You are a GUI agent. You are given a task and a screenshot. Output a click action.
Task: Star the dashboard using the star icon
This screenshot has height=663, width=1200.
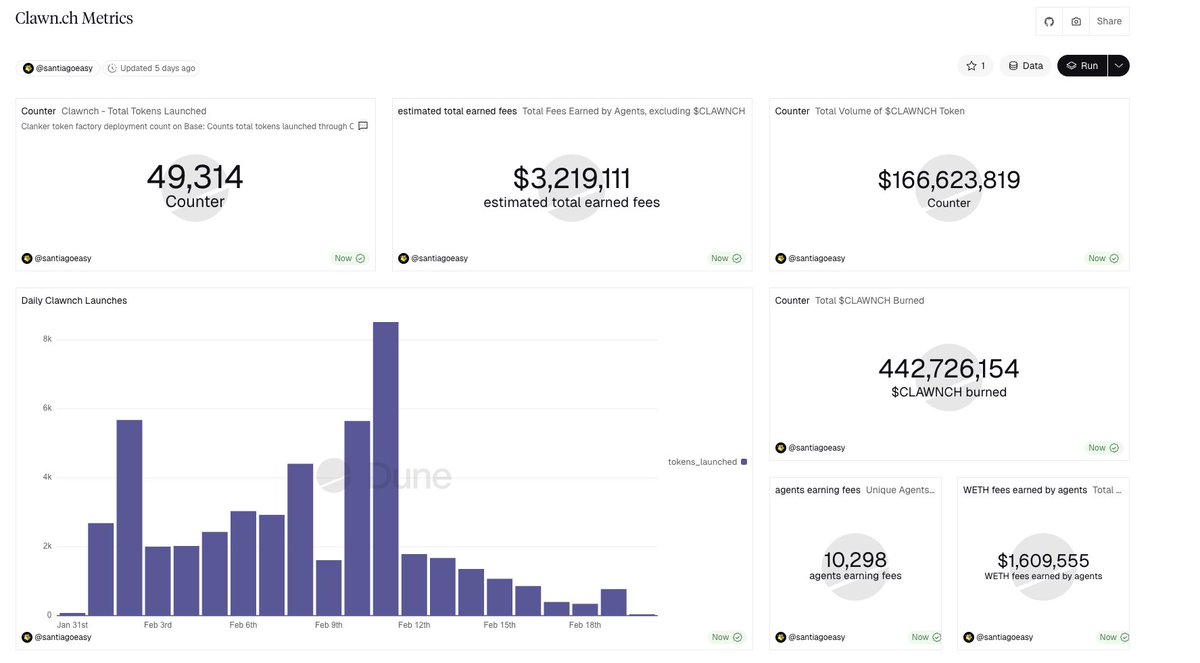[x=969, y=64]
